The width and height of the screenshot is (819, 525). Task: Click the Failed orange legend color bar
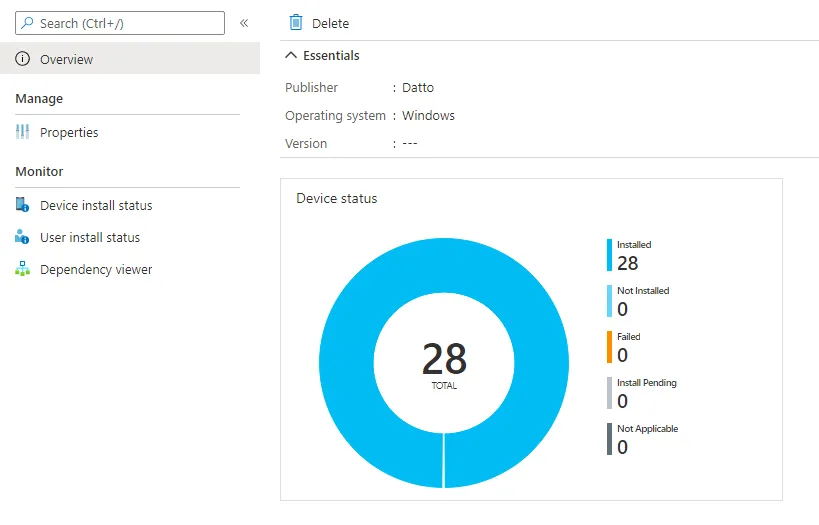[x=609, y=347]
